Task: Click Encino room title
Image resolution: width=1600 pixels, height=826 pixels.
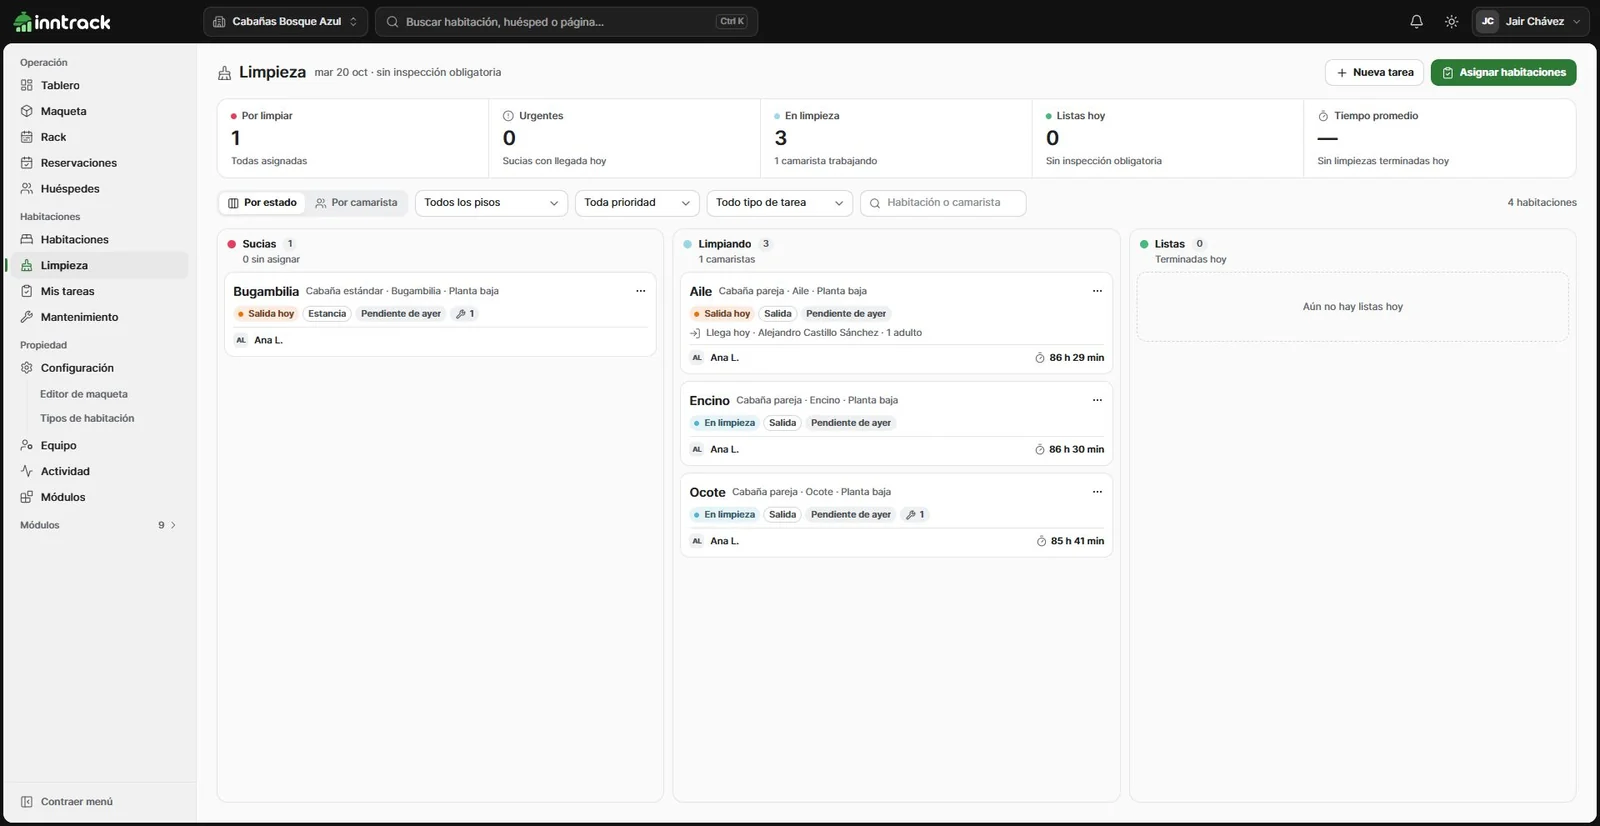Action: tap(710, 401)
